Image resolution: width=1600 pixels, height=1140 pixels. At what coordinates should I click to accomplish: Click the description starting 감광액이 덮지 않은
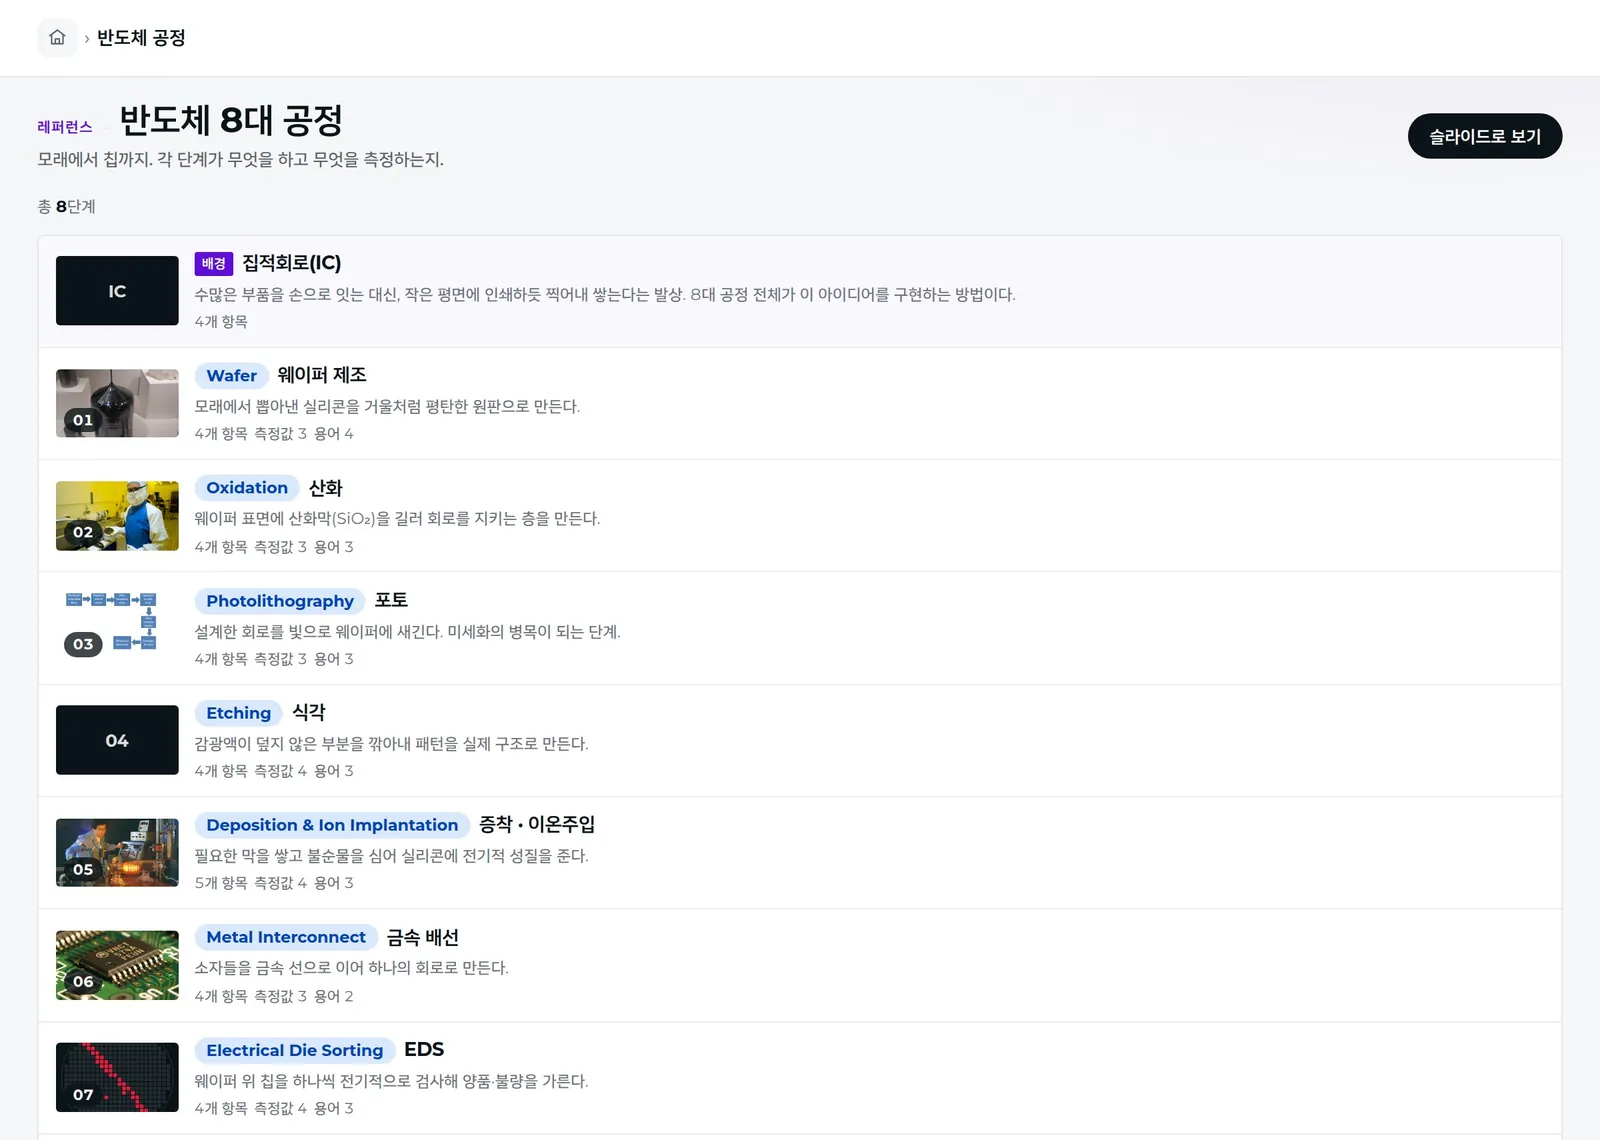tap(391, 743)
